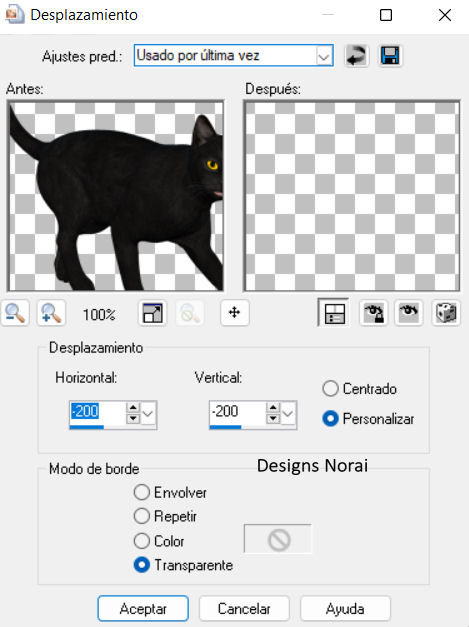Expand the Horizontal value dropdown arrow
Viewport: 469px width, 627px height.
coord(148,413)
